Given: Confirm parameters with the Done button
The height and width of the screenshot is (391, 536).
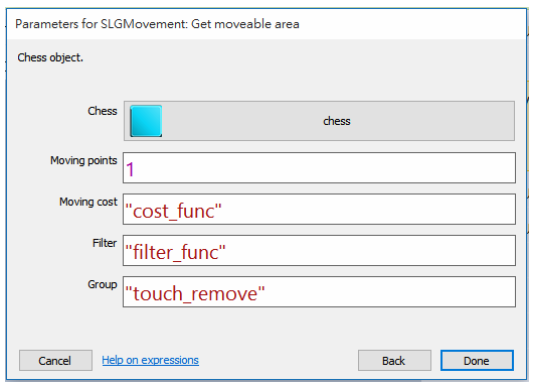Looking at the screenshot, I should tap(477, 360).
